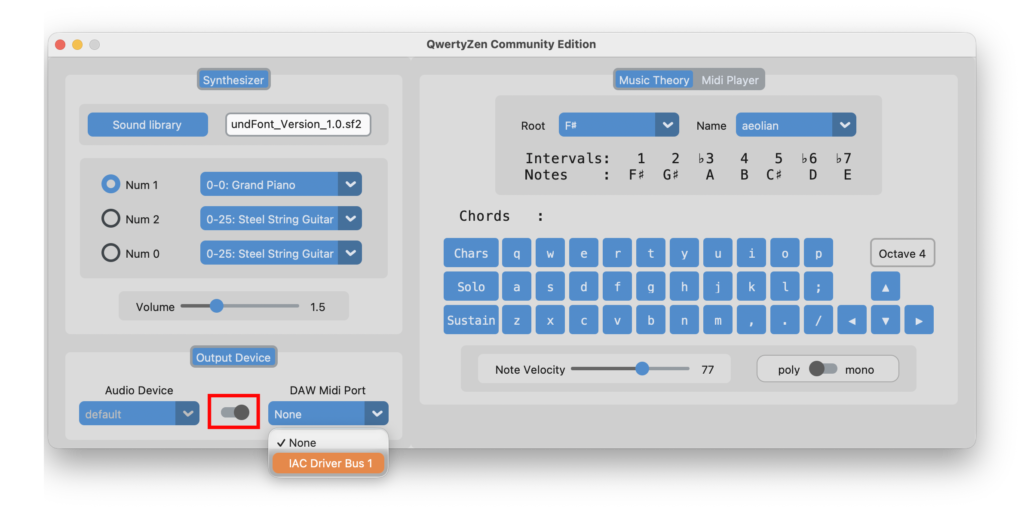Click the k key button
This screenshot has height=512, width=1024.
(x=751, y=287)
